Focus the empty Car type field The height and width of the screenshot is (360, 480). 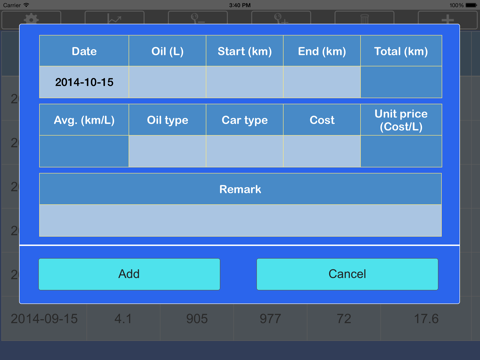click(x=245, y=151)
